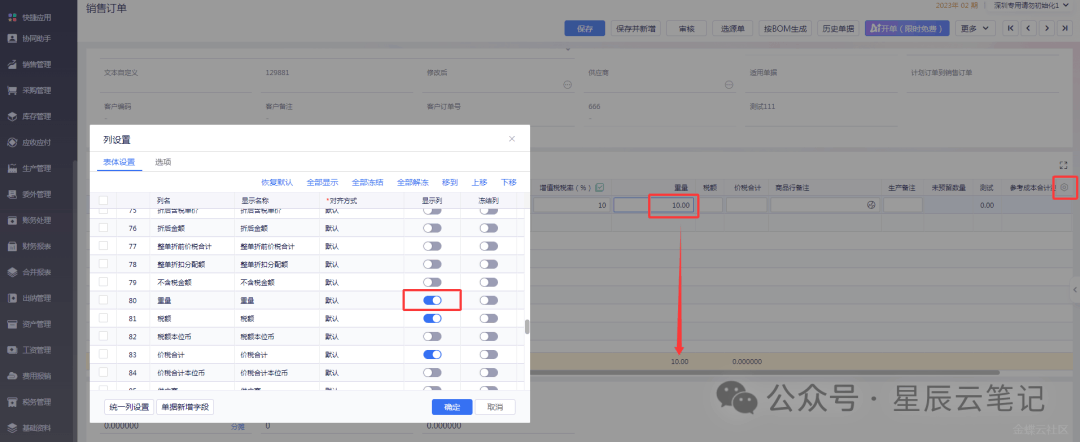Click the 恢复默认 link
1080x442 pixels.
277,183
